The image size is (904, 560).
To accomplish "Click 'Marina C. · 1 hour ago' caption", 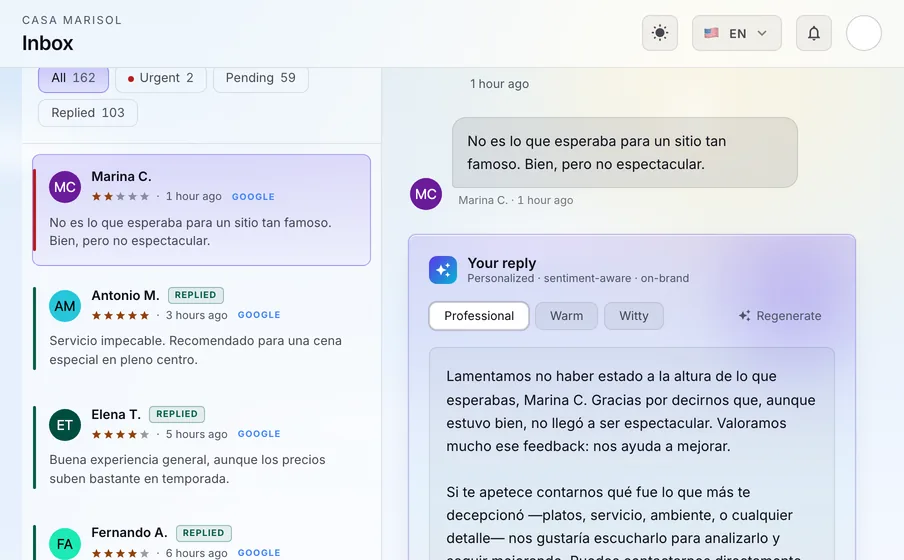I will [516, 200].
